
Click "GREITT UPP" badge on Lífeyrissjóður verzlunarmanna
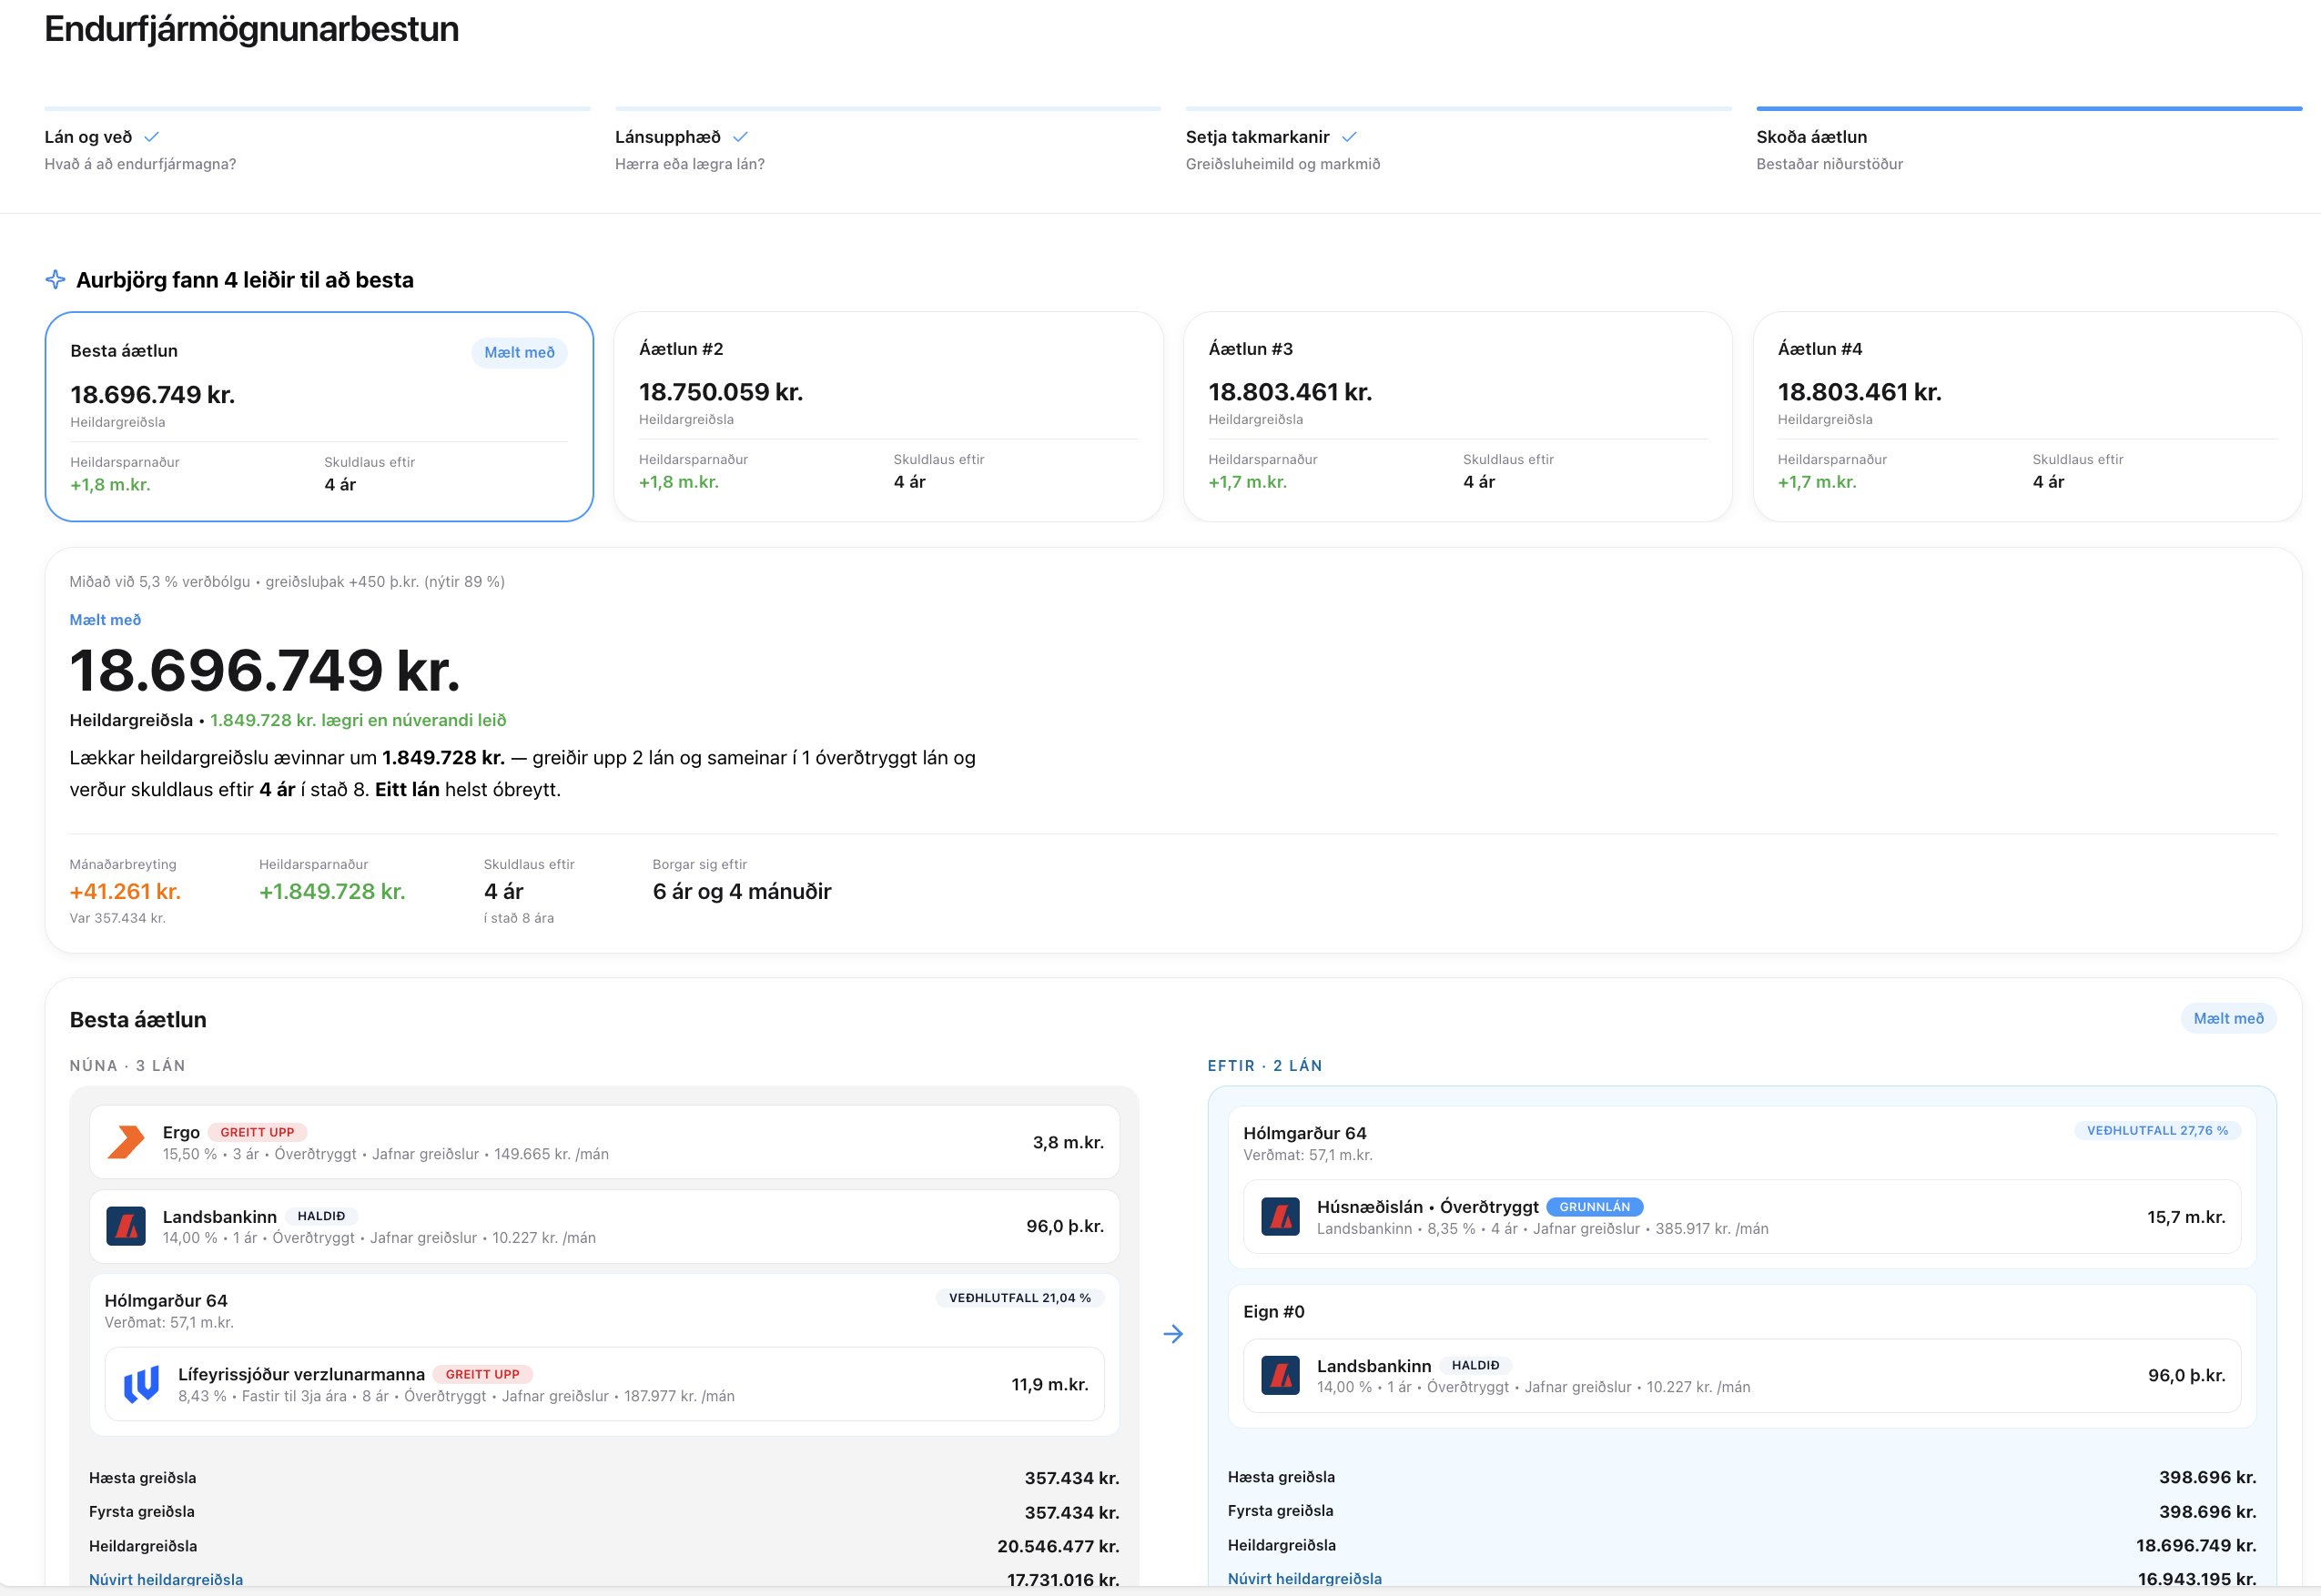[482, 1374]
